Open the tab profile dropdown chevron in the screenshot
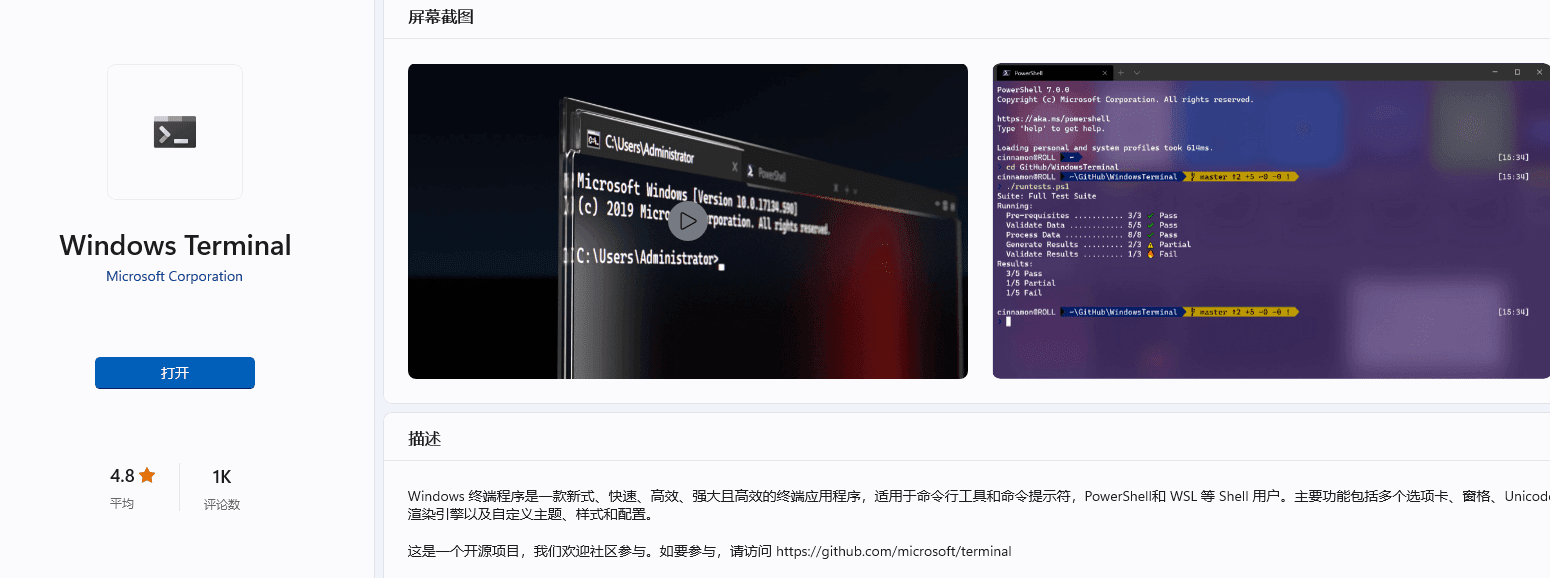The height and width of the screenshot is (578, 1550). (1137, 72)
